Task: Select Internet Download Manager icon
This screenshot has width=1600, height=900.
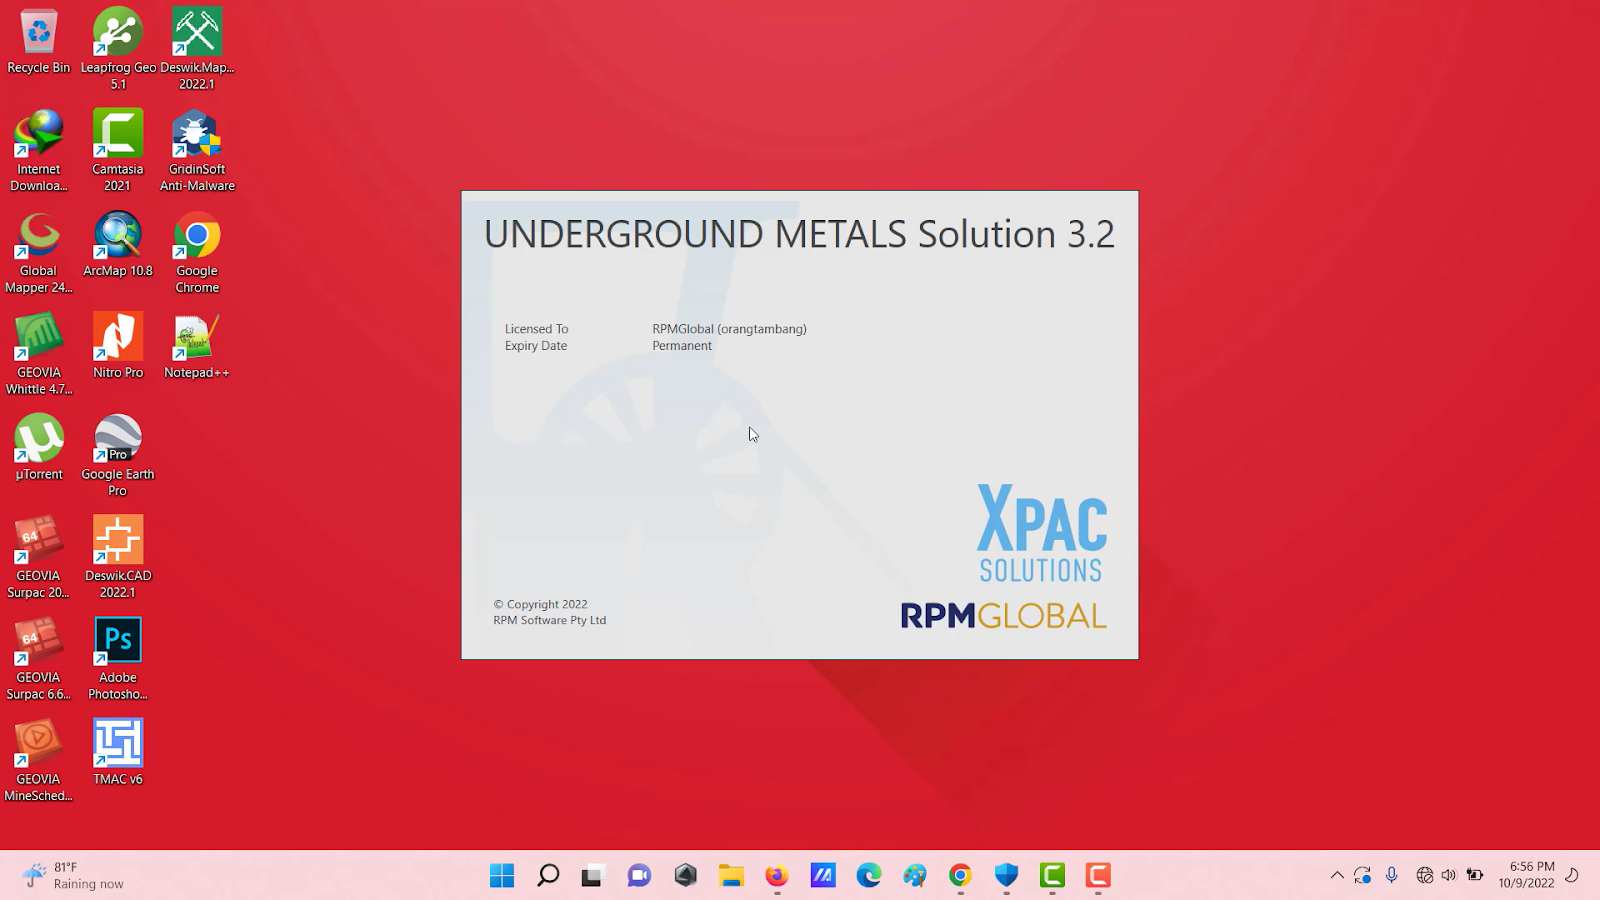Action: [x=39, y=150]
